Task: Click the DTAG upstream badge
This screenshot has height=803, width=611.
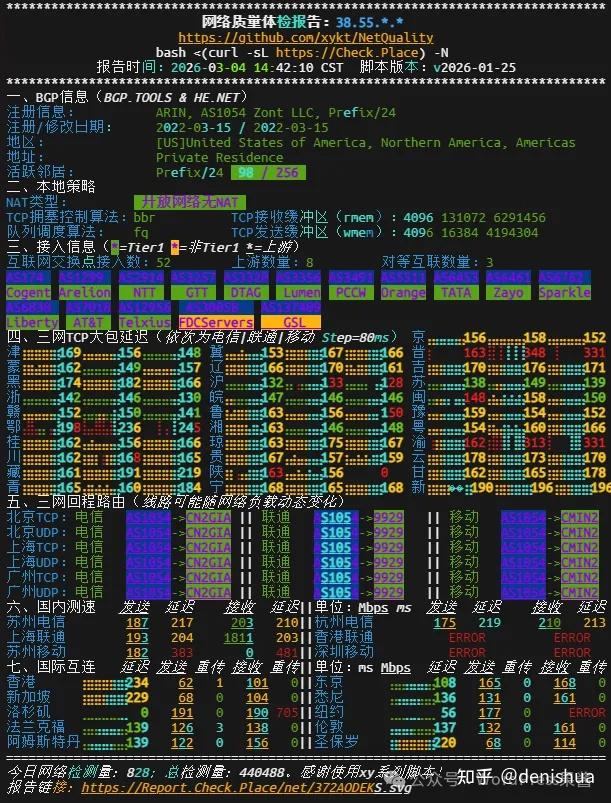Action: tap(246, 292)
